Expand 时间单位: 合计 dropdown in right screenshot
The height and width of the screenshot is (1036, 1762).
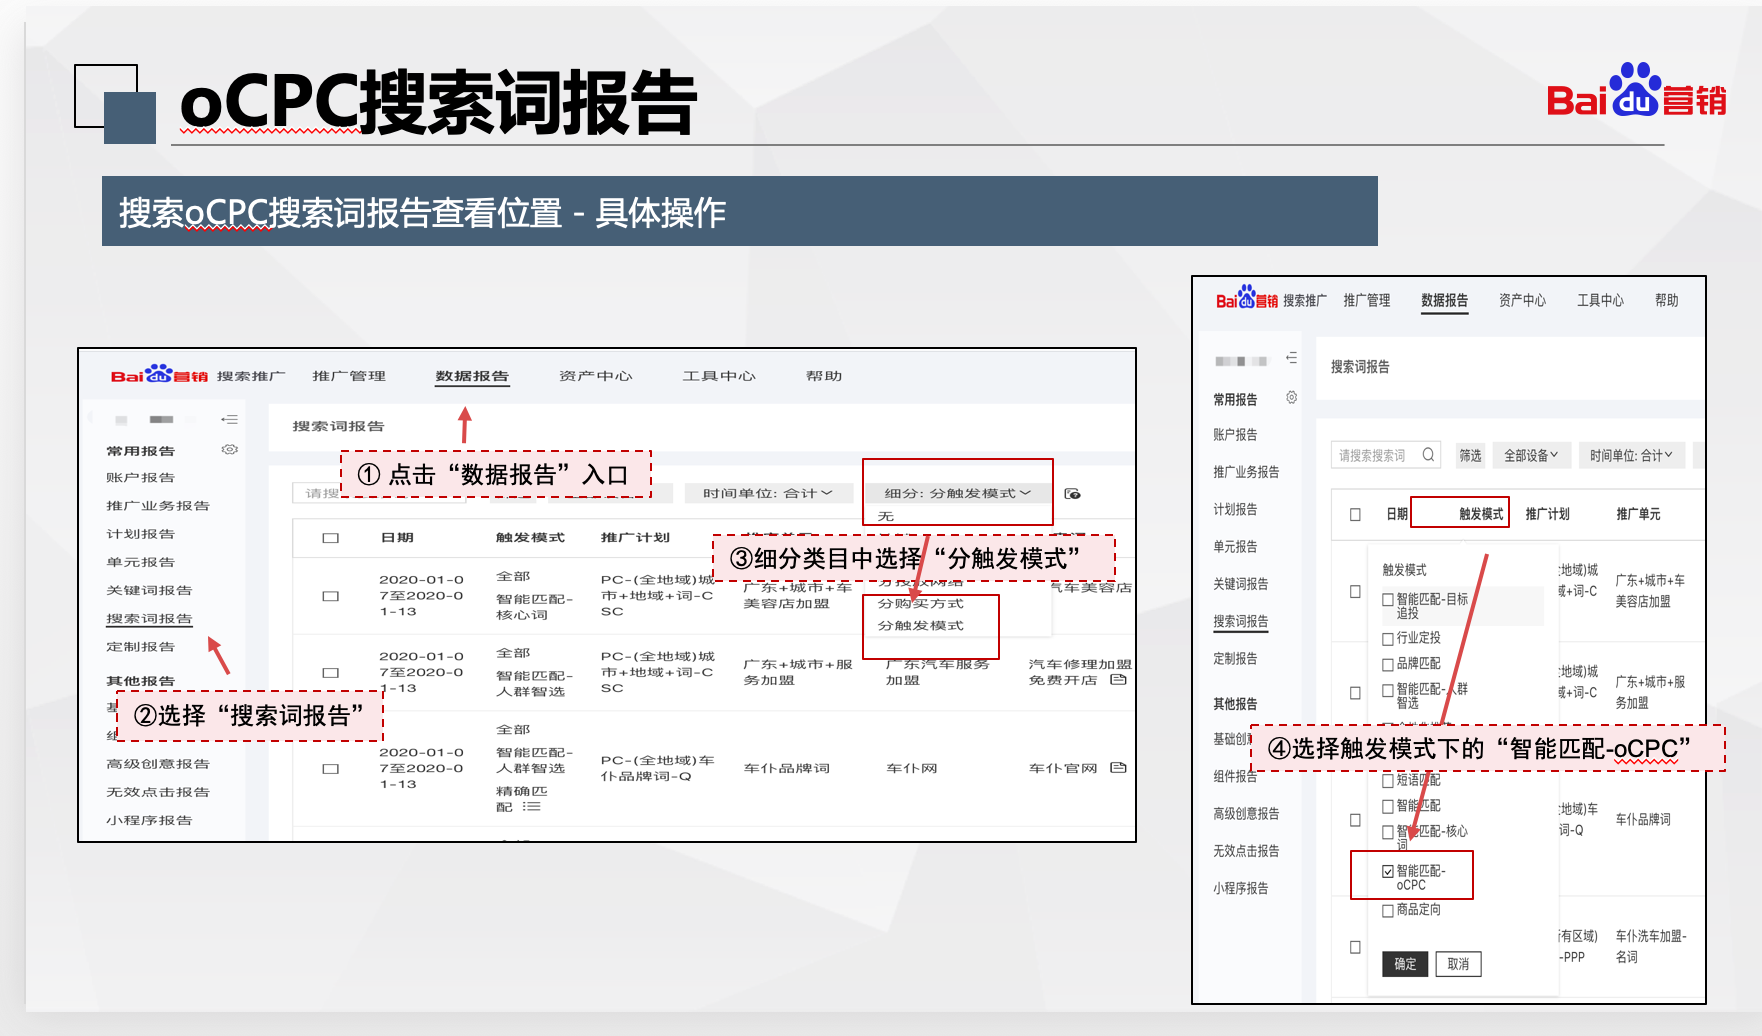tap(1630, 455)
